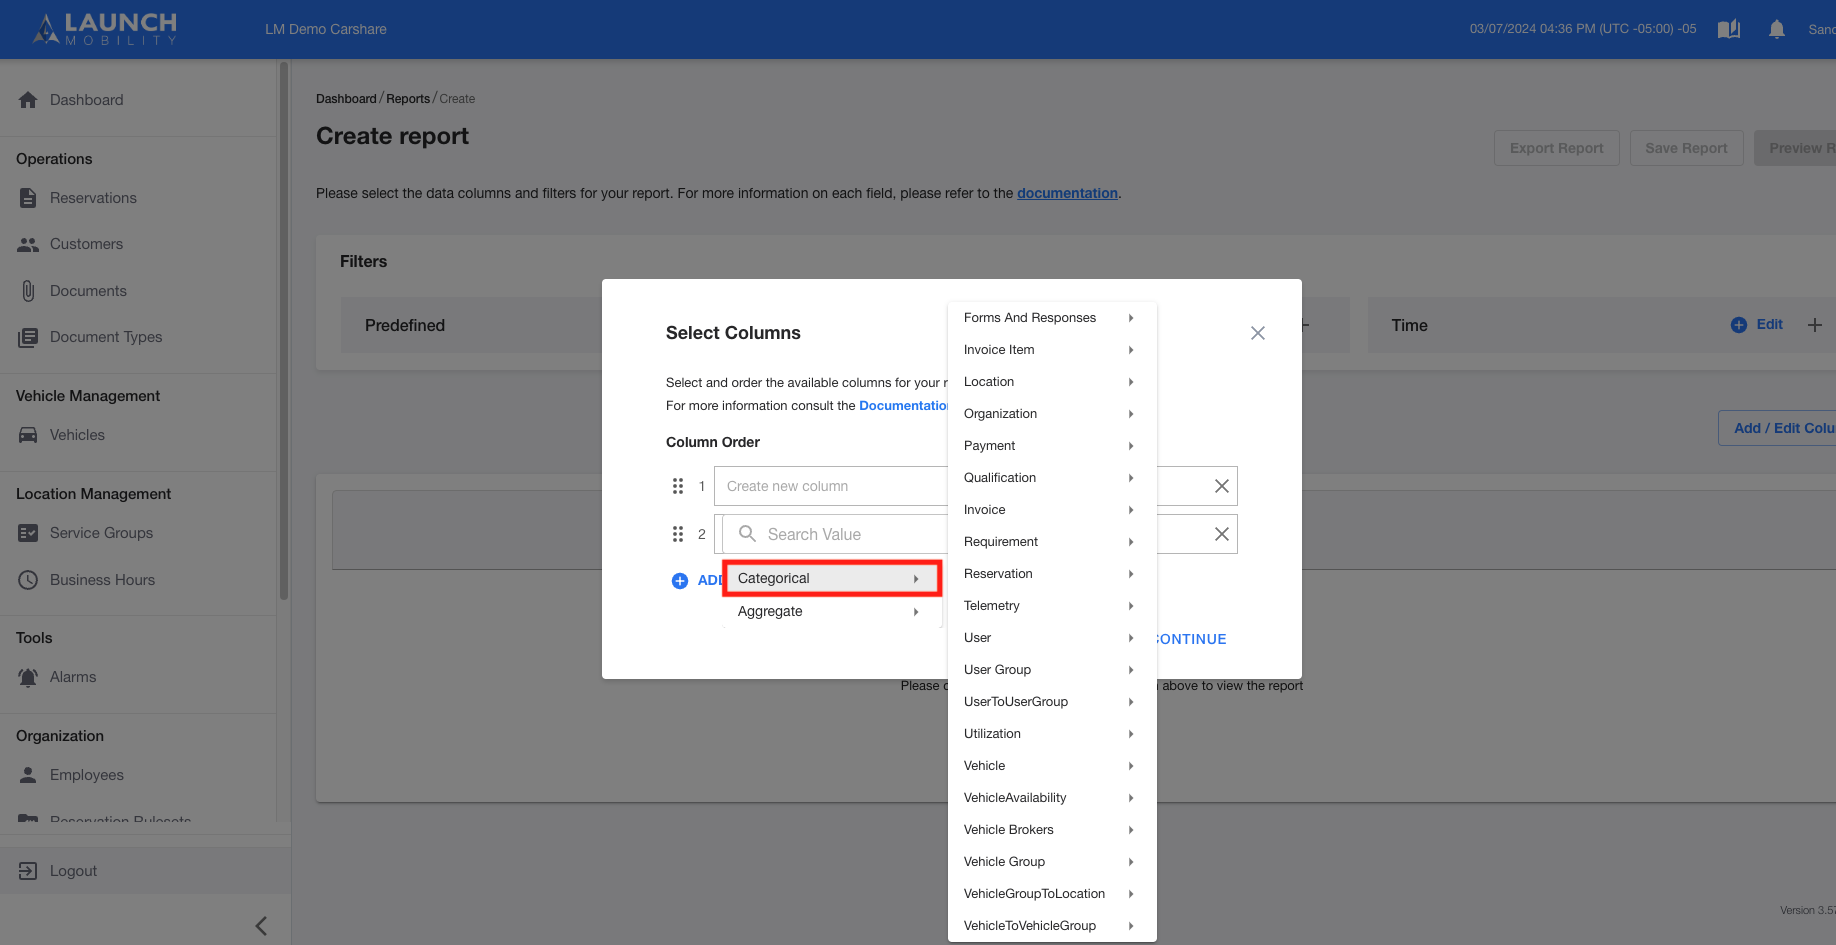Image resolution: width=1836 pixels, height=945 pixels.
Task: Click the blue plus Add icon
Action: point(680,581)
